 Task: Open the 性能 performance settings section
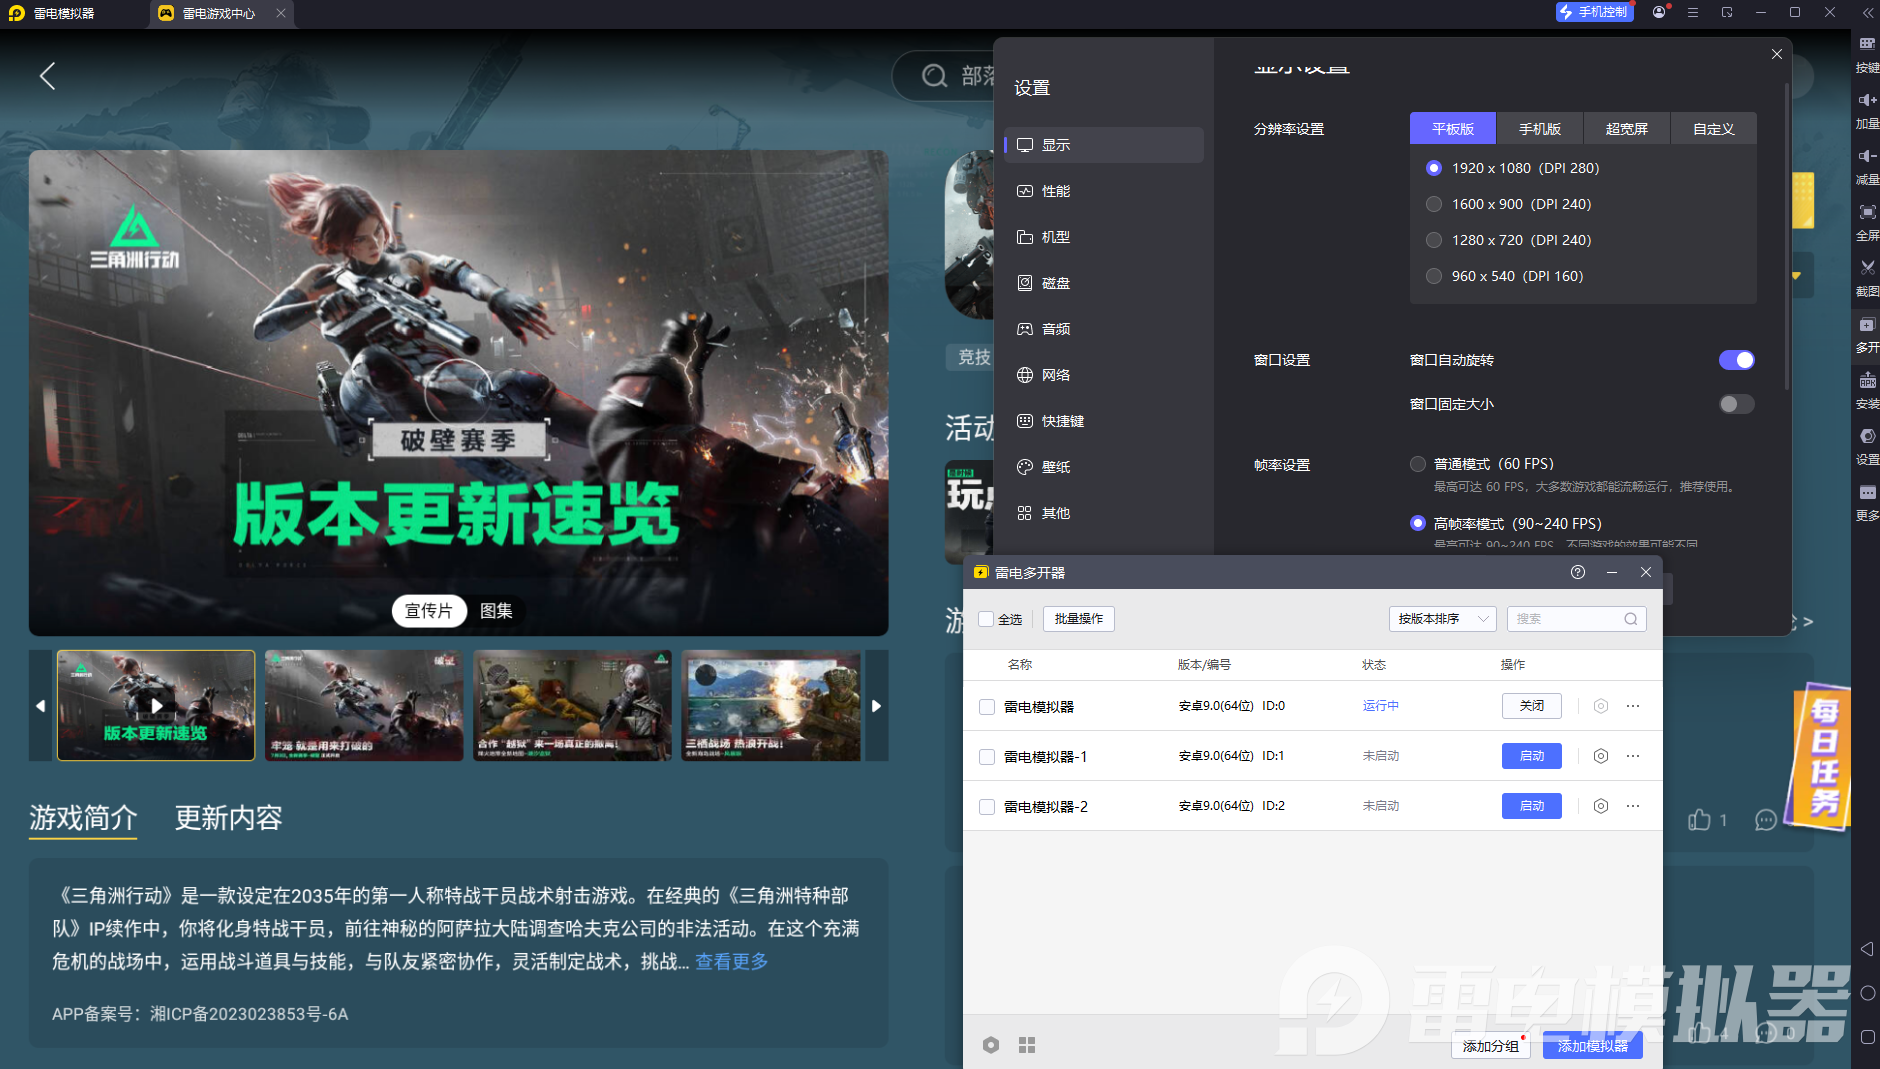coord(1056,190)
